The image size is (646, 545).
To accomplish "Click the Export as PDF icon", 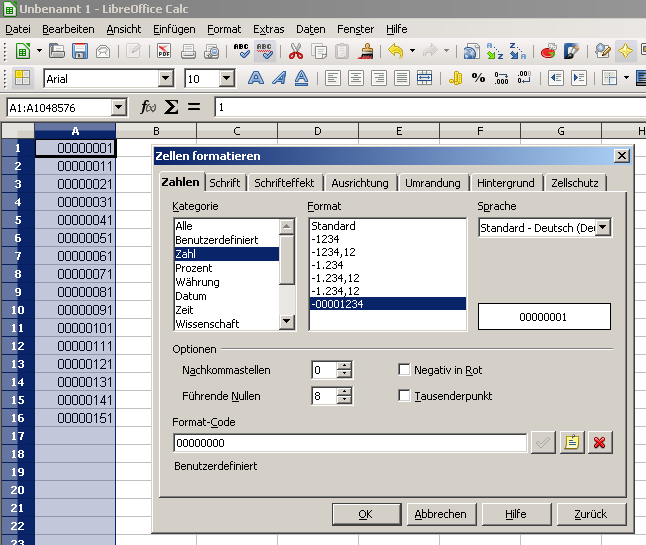I will tap(164, 51).
